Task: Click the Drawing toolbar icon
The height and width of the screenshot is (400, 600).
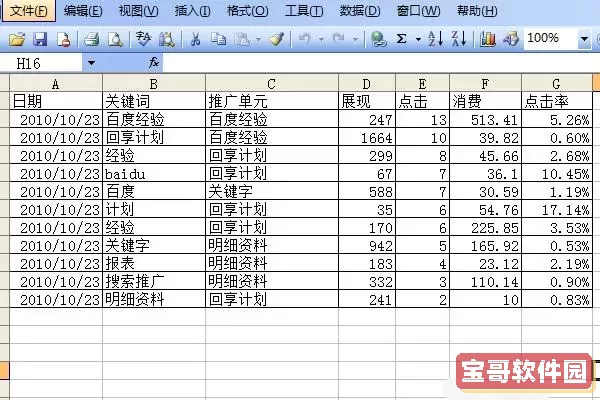Action: 511,39
